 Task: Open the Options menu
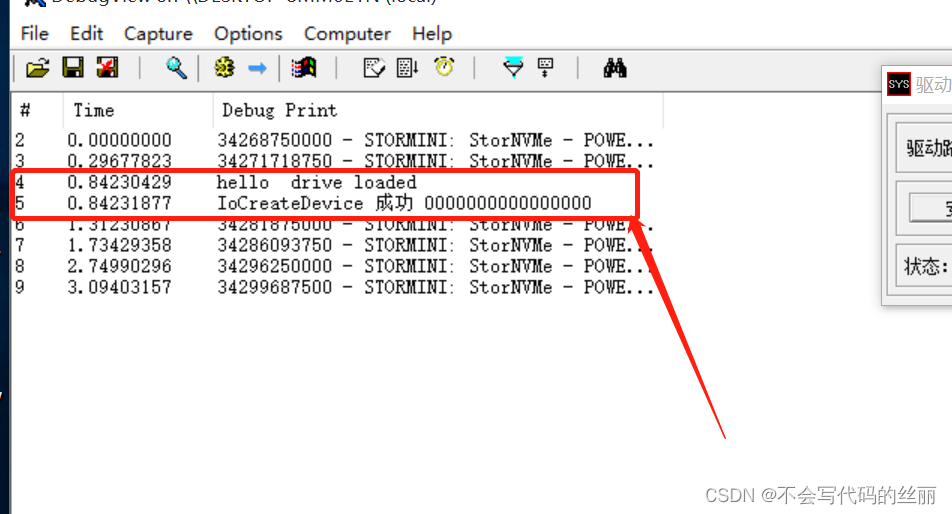(x=248, y=34)
